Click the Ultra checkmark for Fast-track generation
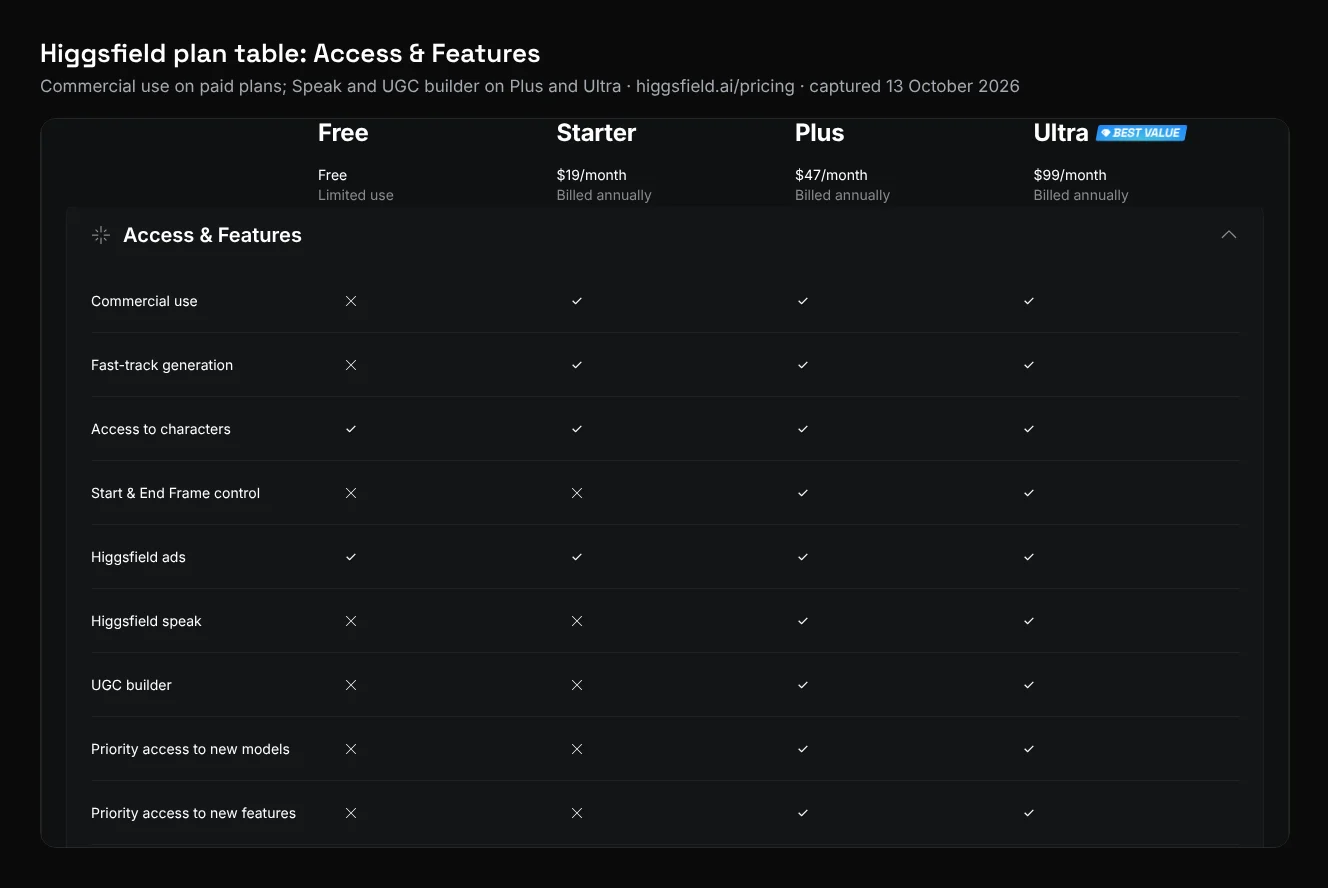The height and width of the screenshot is (888, 1328). tap(1029, 365)
